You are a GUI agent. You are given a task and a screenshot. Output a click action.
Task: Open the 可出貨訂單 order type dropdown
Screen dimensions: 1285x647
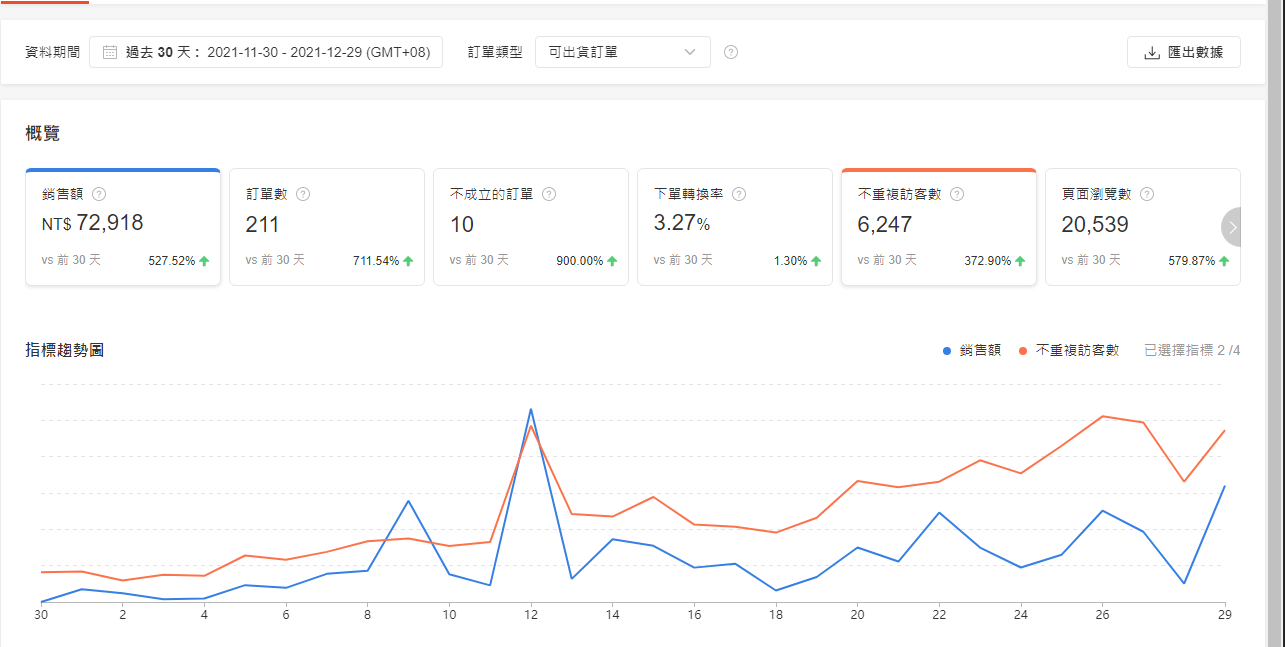coord(622,52)
